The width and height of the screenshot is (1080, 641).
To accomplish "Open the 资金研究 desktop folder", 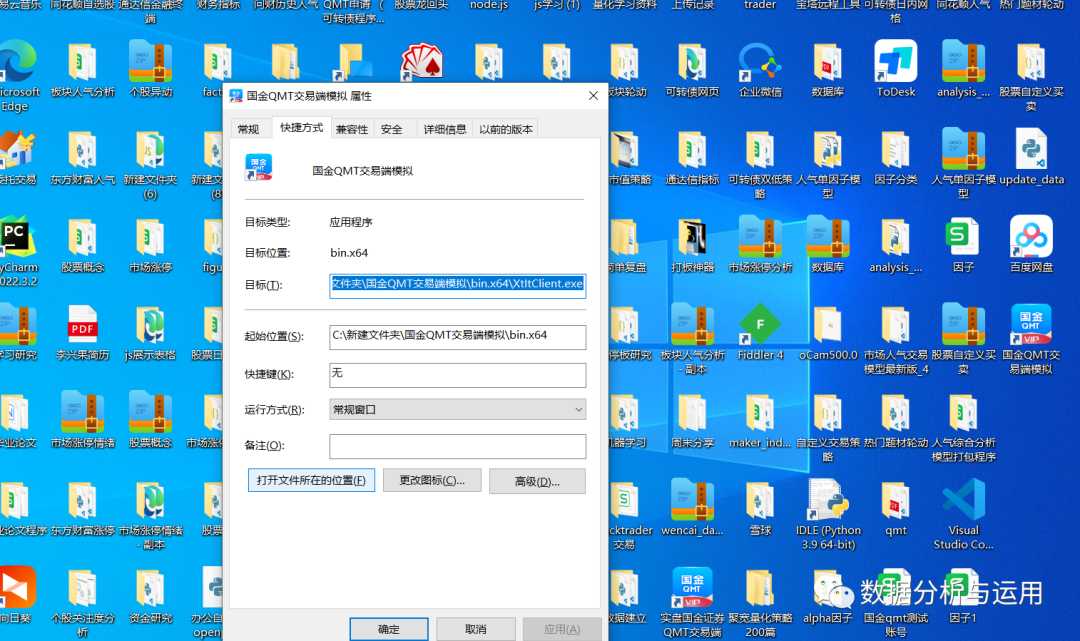I will (x=150, y=597).
